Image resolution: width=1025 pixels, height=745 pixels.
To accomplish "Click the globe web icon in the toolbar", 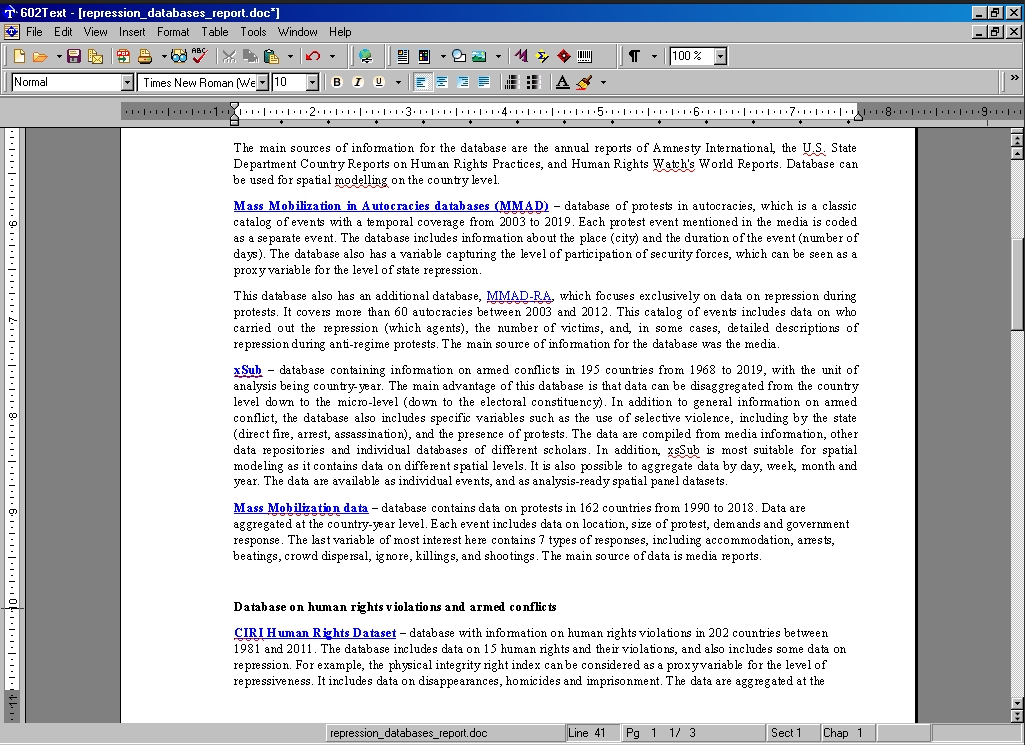I will [365, 56].
